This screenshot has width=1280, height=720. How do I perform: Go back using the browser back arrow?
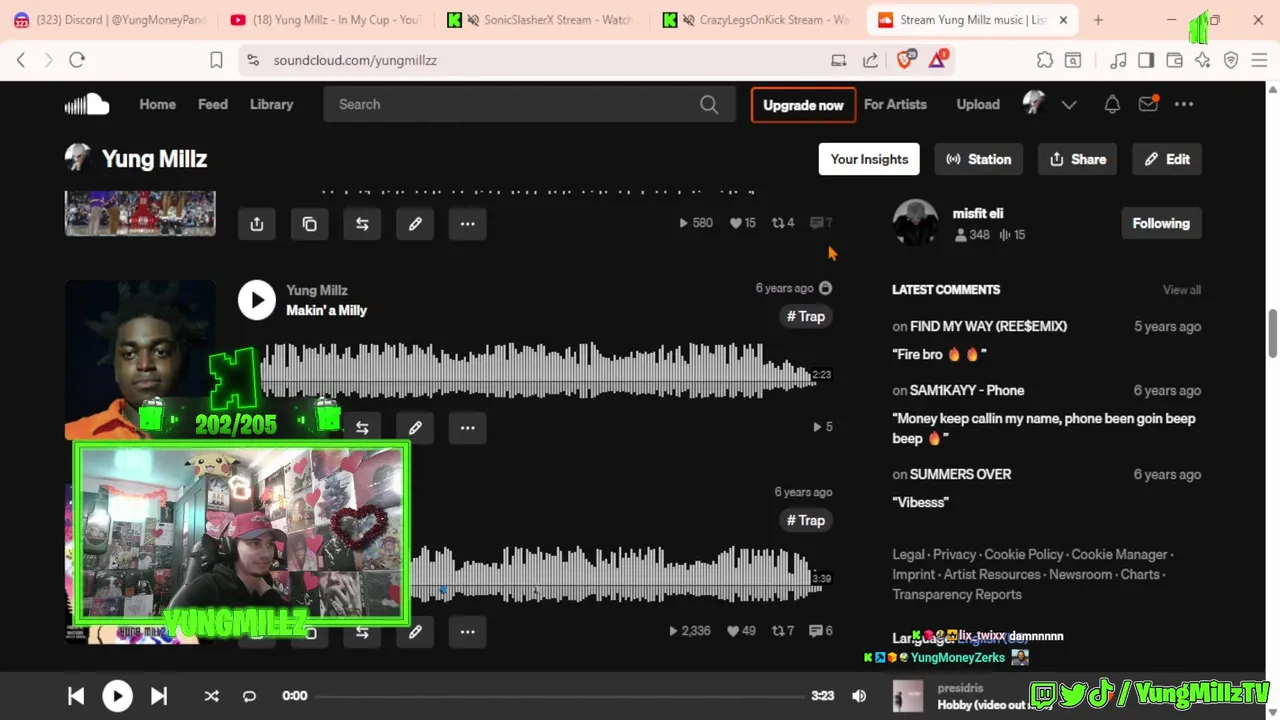(21, 60)
